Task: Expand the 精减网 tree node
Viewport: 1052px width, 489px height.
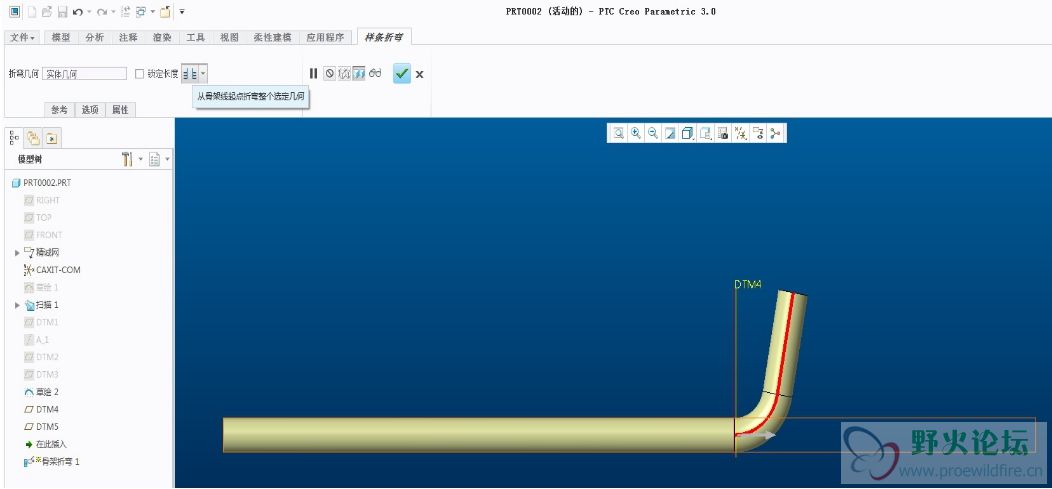Action: pyautogui.click(x=17, y=253)
